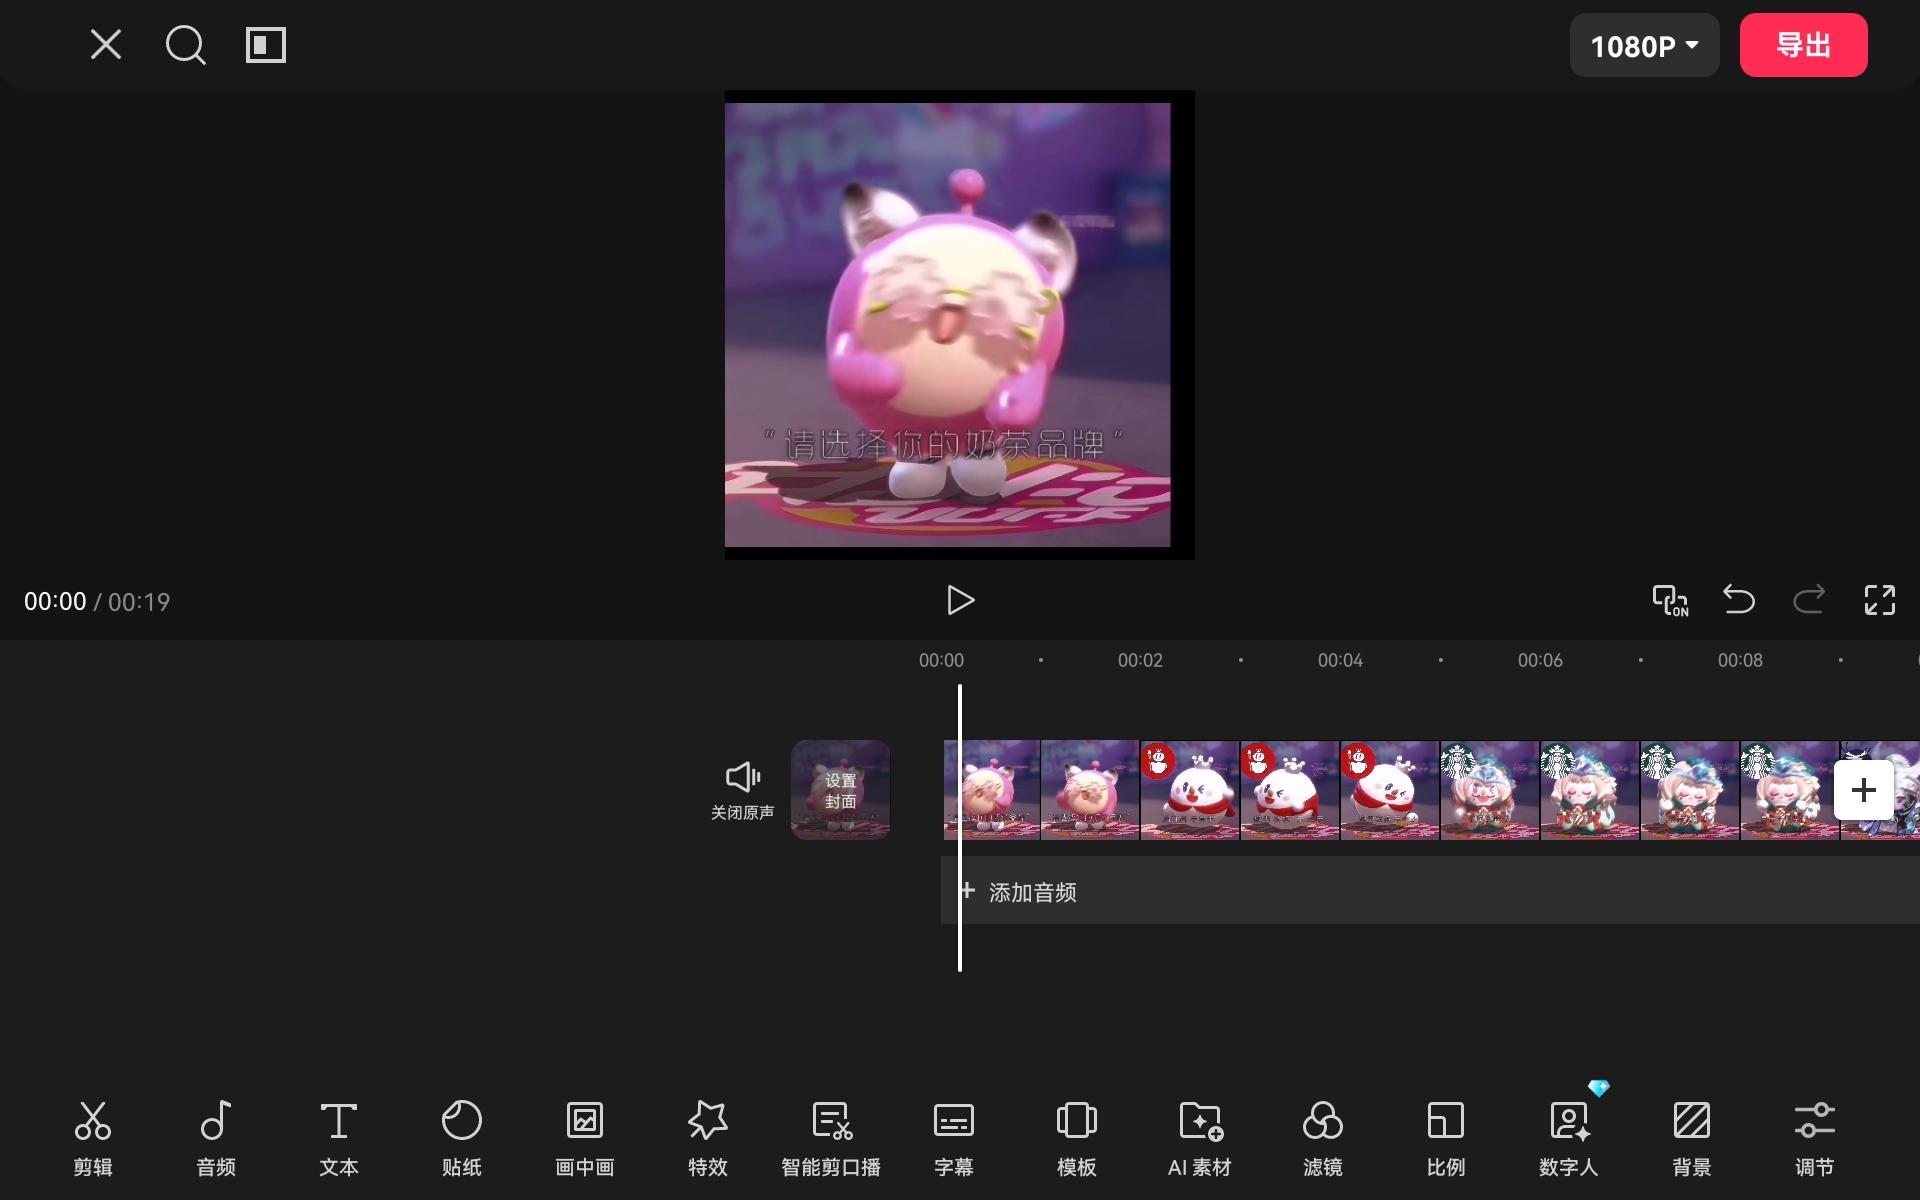
Task: Open the 滤镜 filters tool
Action: tap(1322, 1137)
